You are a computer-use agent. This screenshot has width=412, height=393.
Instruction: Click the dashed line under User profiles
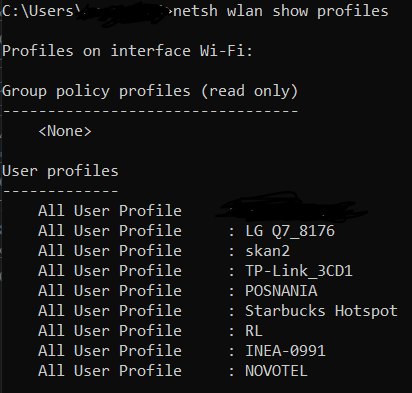pos(60,191)
